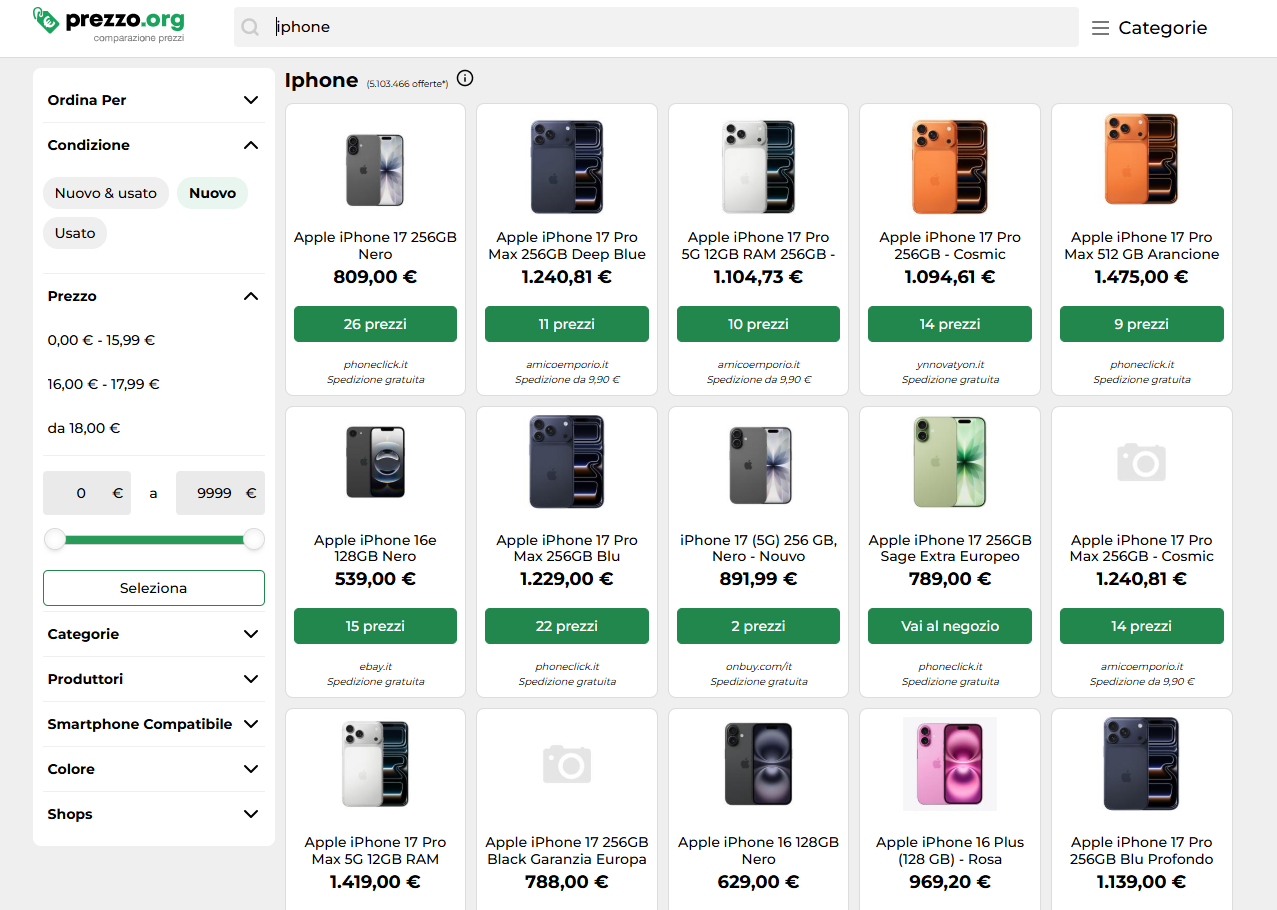Expand the Ordina Per section
Viewport: 1277px width, 910px height.
click(x=154, y=100)
